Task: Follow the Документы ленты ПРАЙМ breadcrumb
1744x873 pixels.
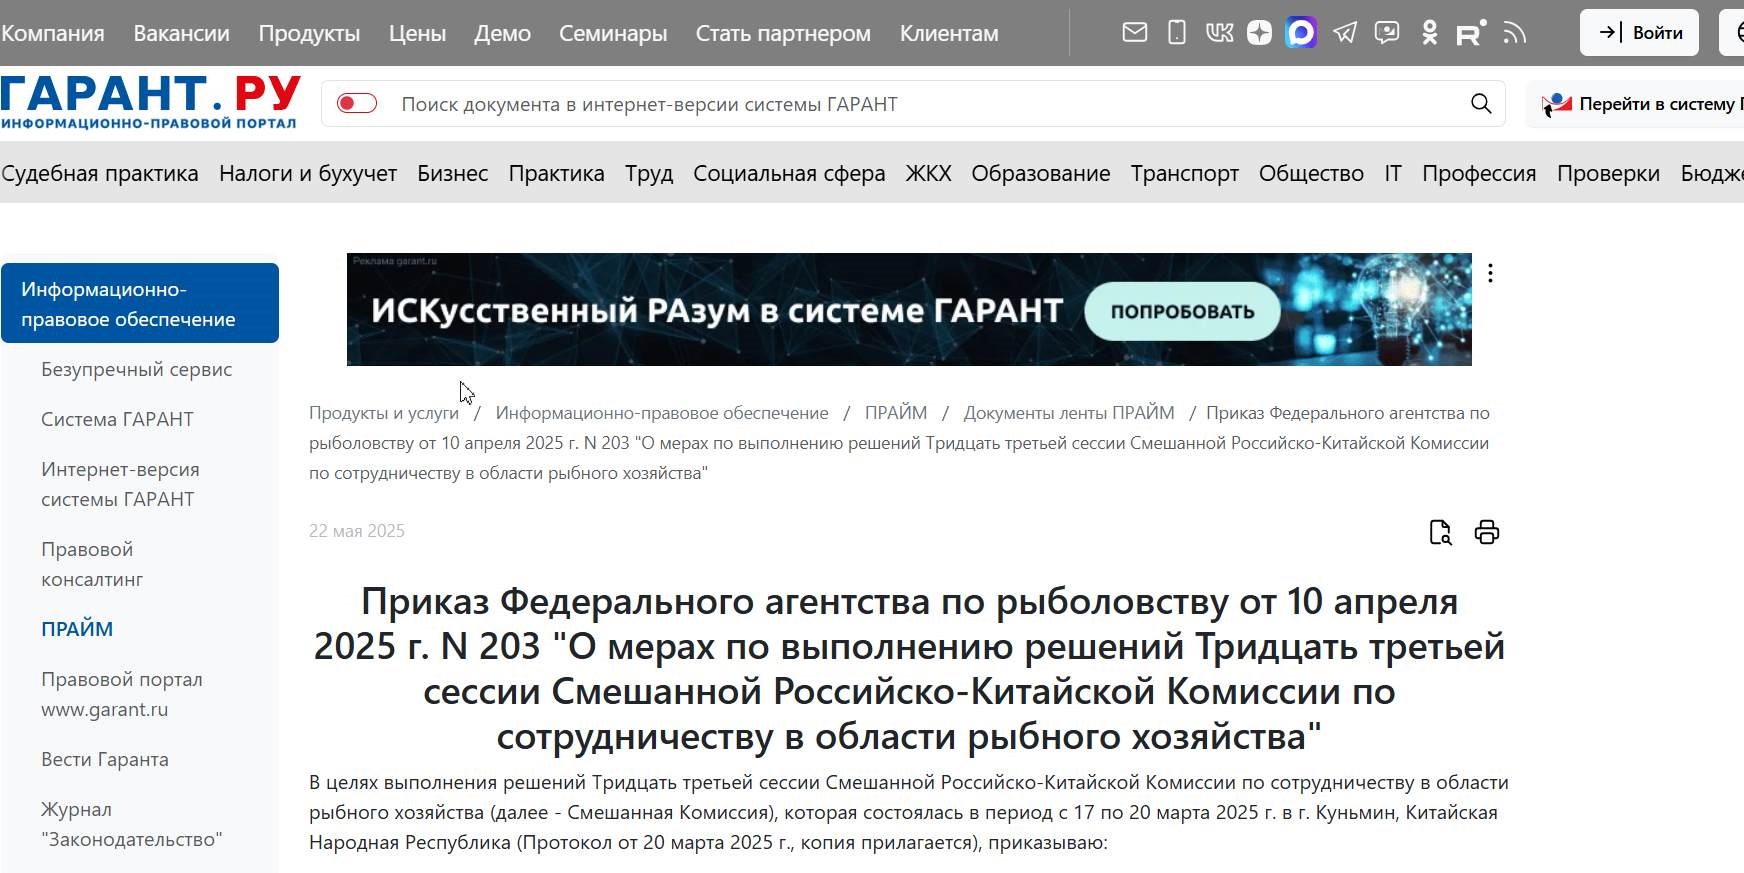Action: coord(1068,413)
